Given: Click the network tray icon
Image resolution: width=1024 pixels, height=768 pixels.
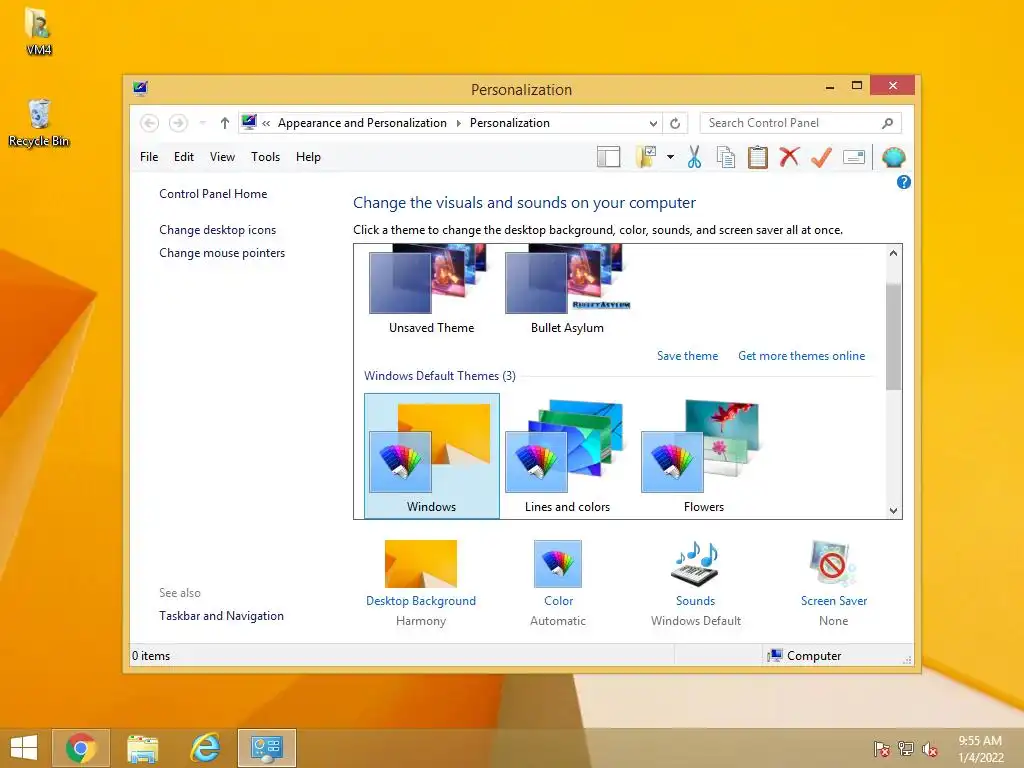Looking at the screenshot, I should (x=906, y=749).
